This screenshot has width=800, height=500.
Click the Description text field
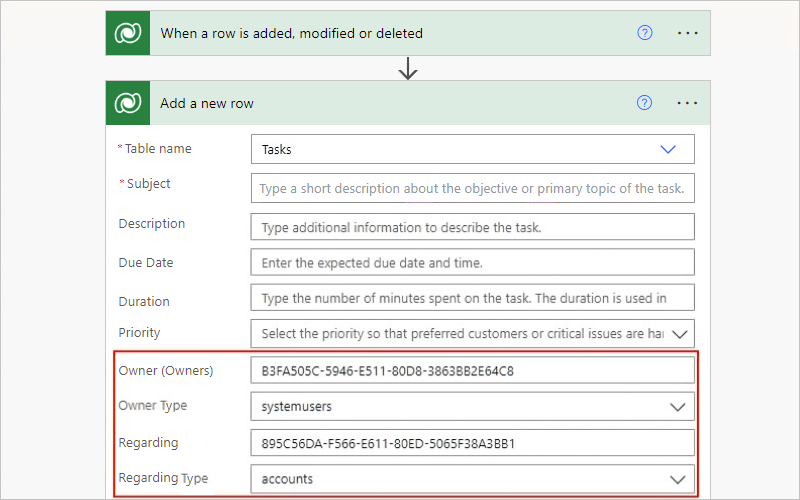(472, 227)
